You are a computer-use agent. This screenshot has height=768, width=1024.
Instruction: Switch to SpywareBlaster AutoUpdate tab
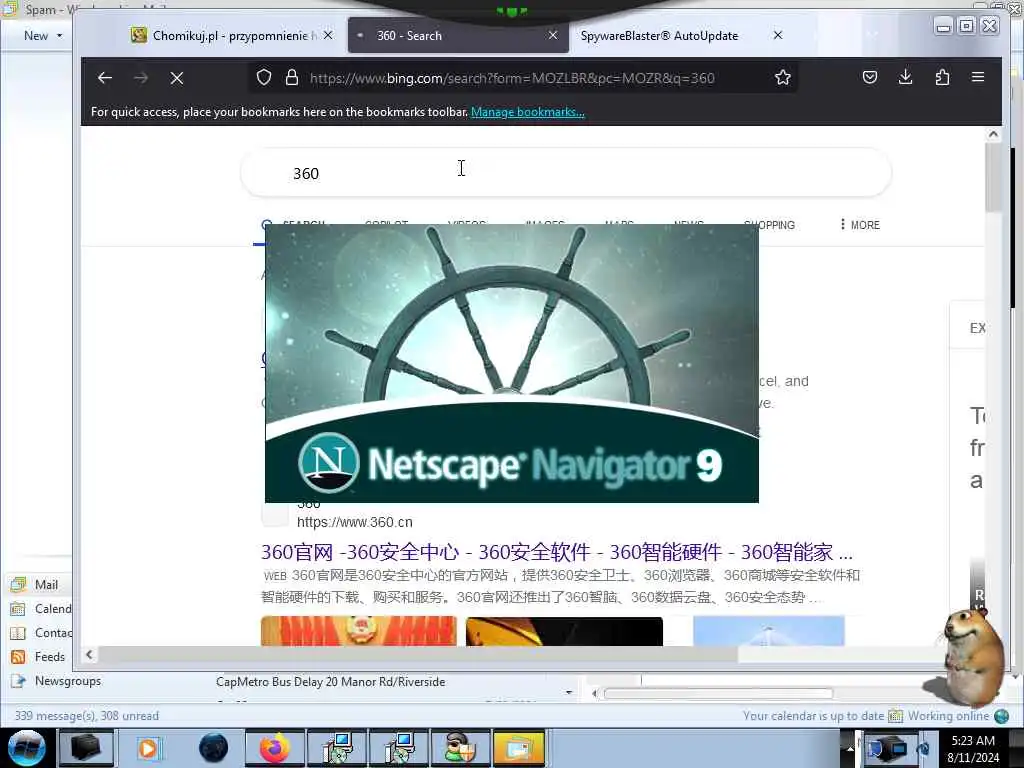tap(679, 36)
